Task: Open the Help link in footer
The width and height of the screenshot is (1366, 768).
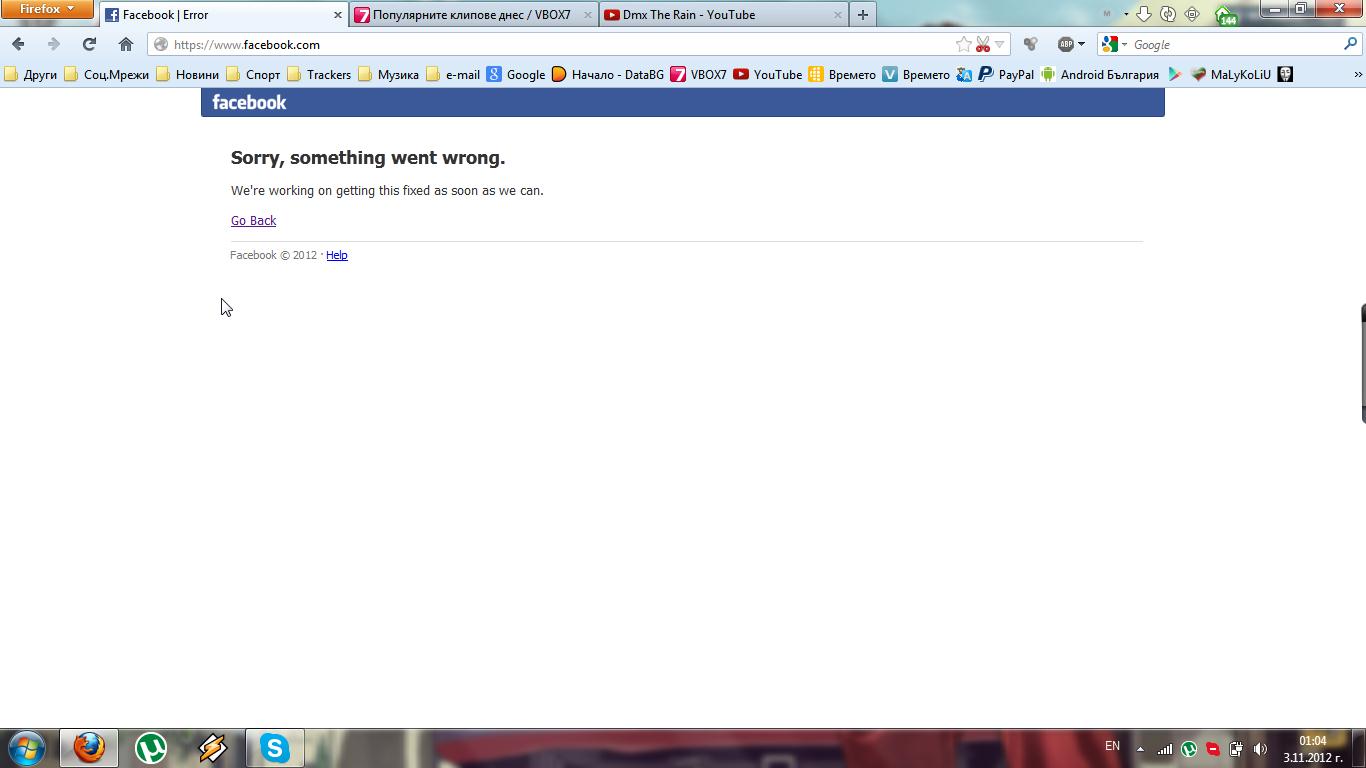Action: 337,255
